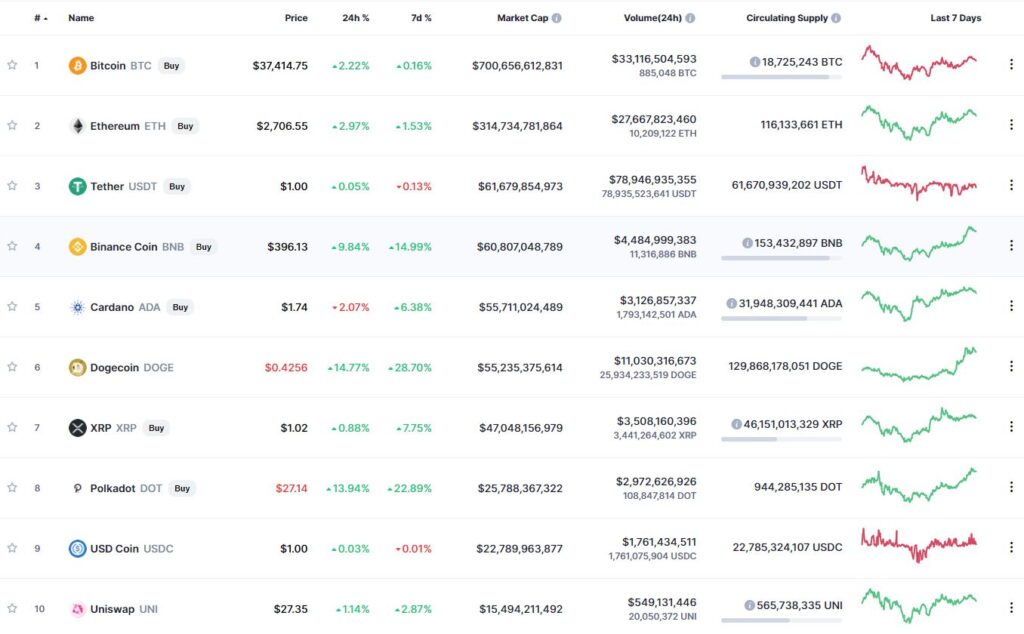Image resolution: width=1024 pixels, height=634 pixels.
Task: Open Bitcoin's last 7 days sparkline chart
Action: [919, 63]
